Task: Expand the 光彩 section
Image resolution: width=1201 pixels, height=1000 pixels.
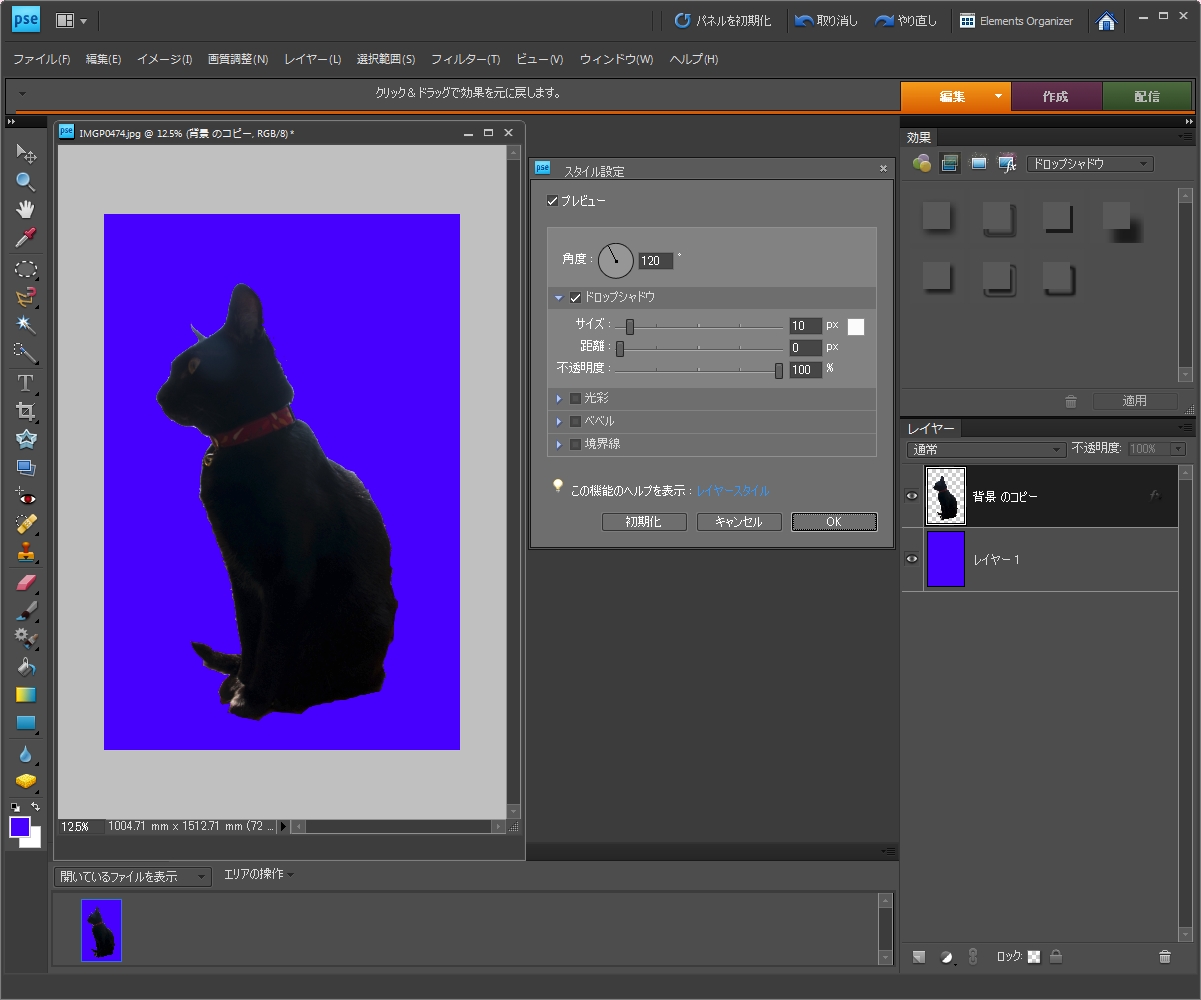Action: (x=560, y=398)
